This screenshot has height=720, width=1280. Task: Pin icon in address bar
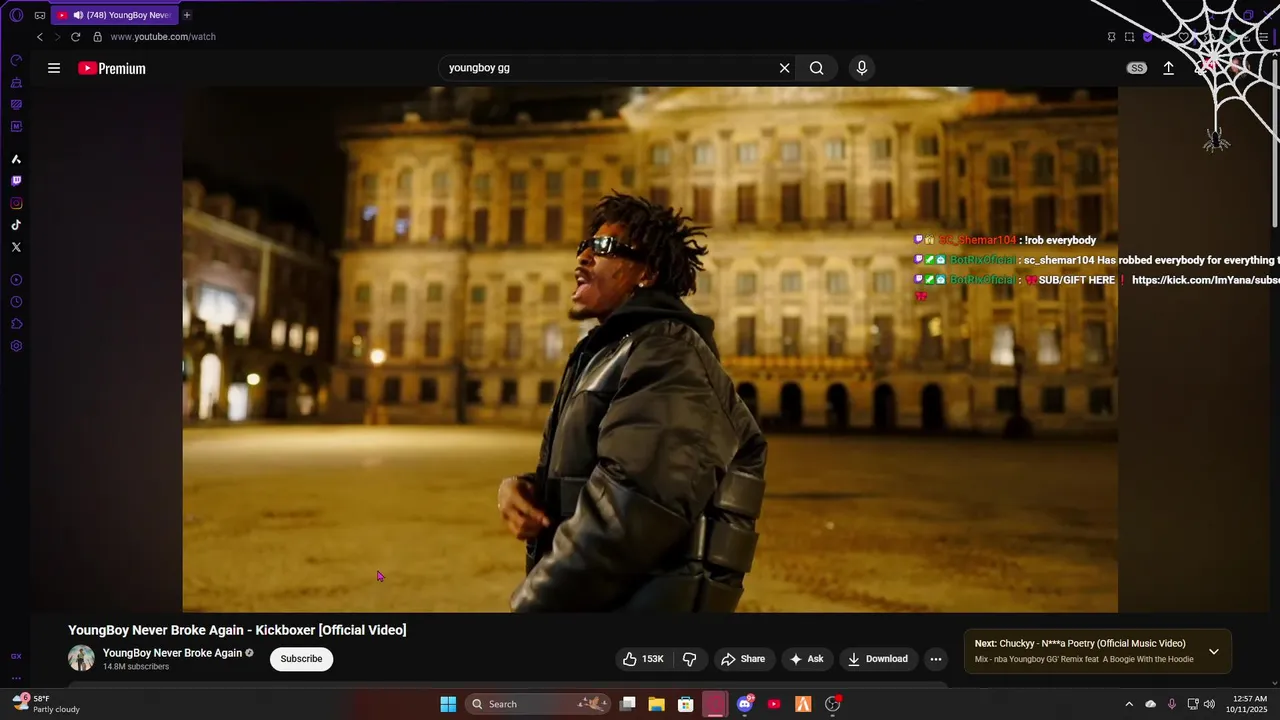tap(1111, 37)
